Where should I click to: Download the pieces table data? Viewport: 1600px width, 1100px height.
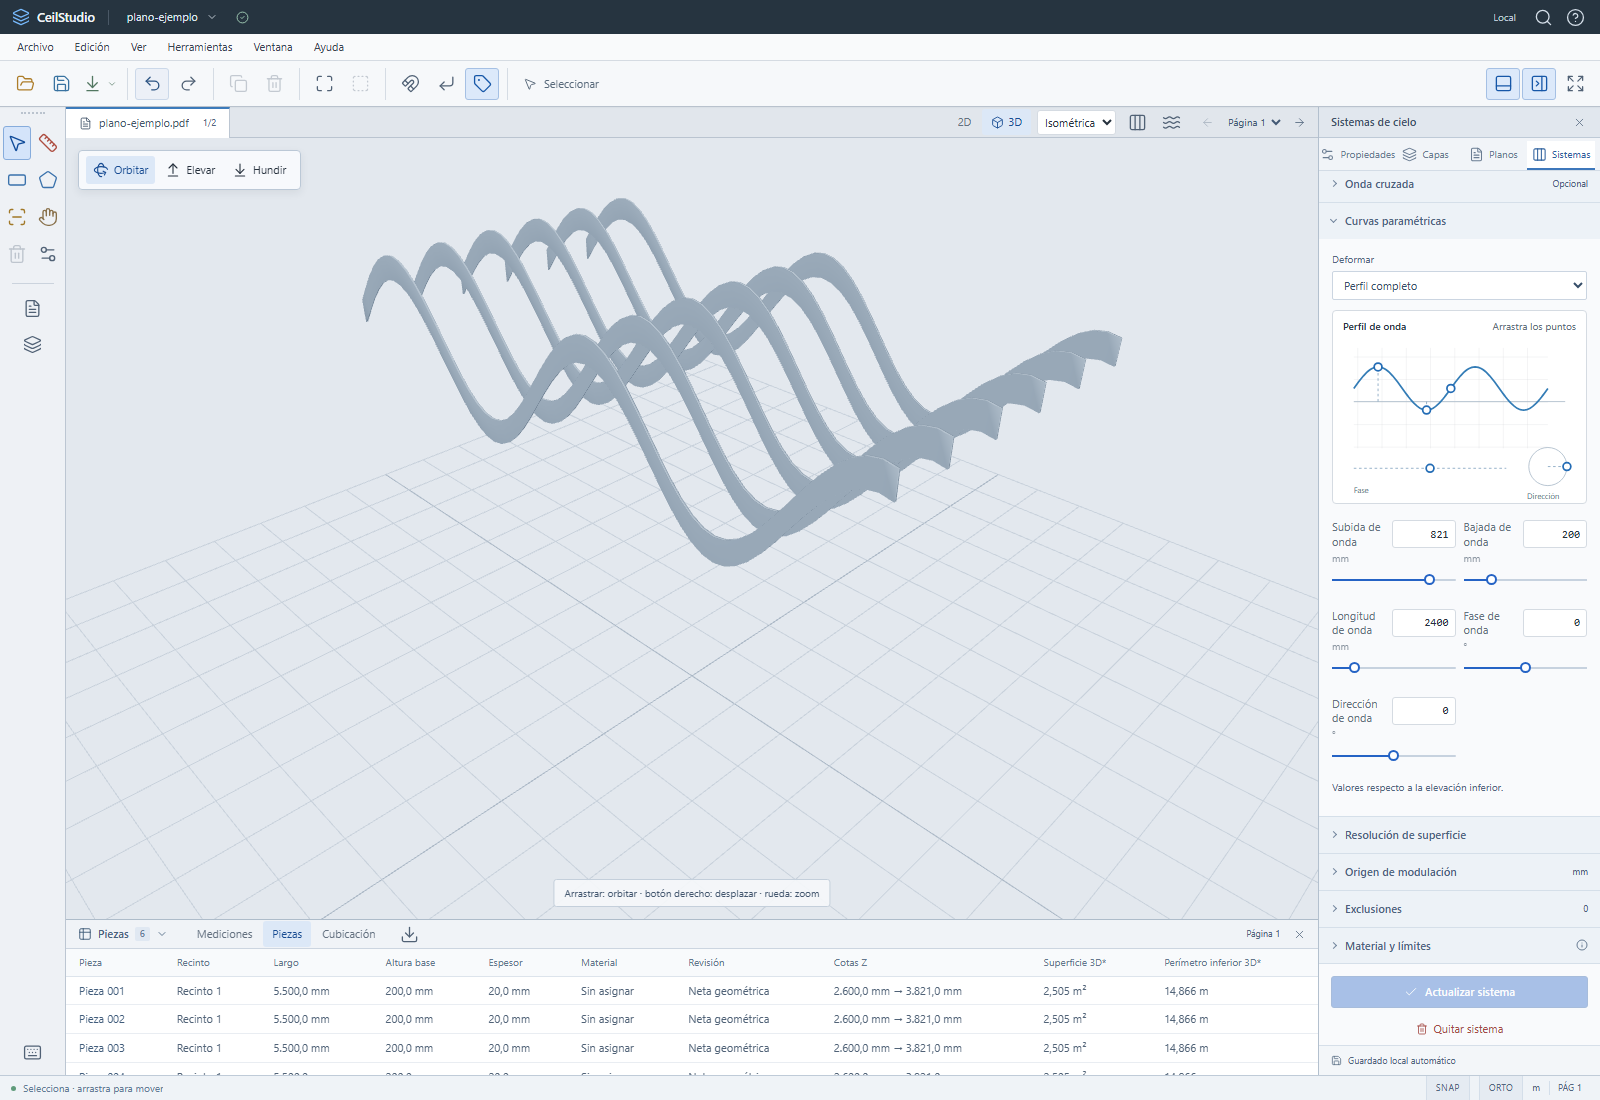(409, 934)
